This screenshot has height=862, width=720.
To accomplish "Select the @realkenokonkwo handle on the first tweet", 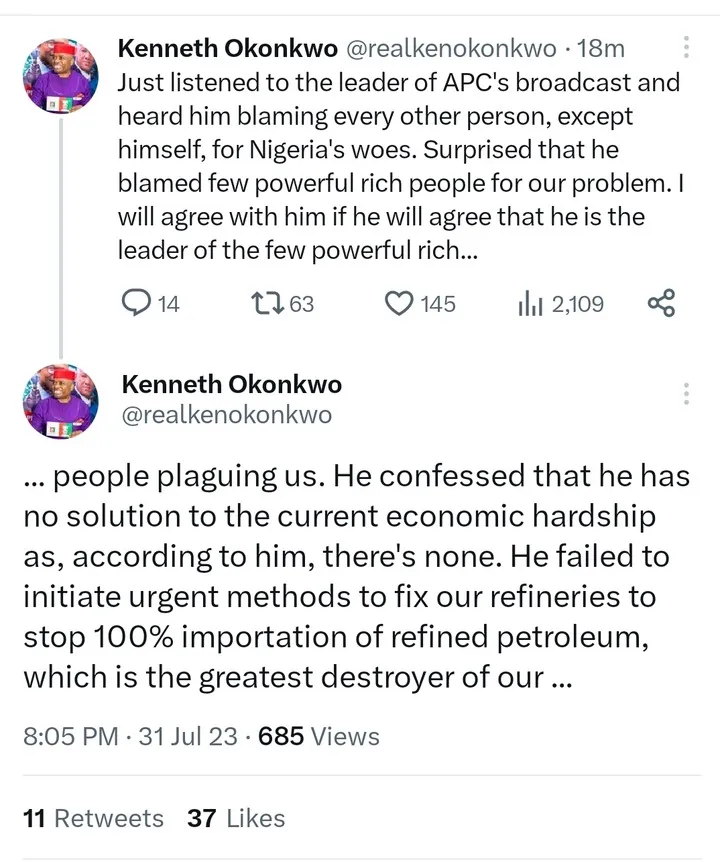I will pyautogui.click(x=445, y=47).
